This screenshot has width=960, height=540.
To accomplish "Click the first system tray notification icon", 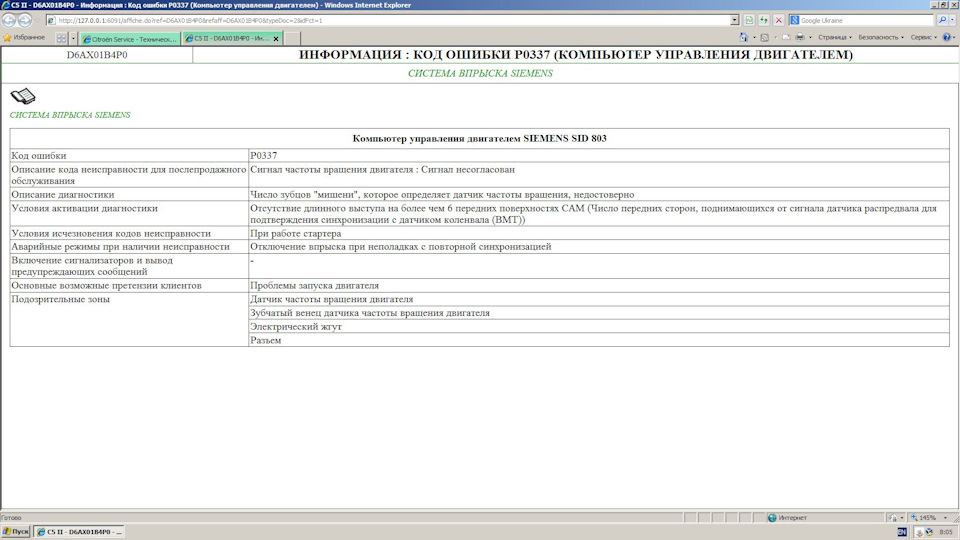I will coord(919,532).
